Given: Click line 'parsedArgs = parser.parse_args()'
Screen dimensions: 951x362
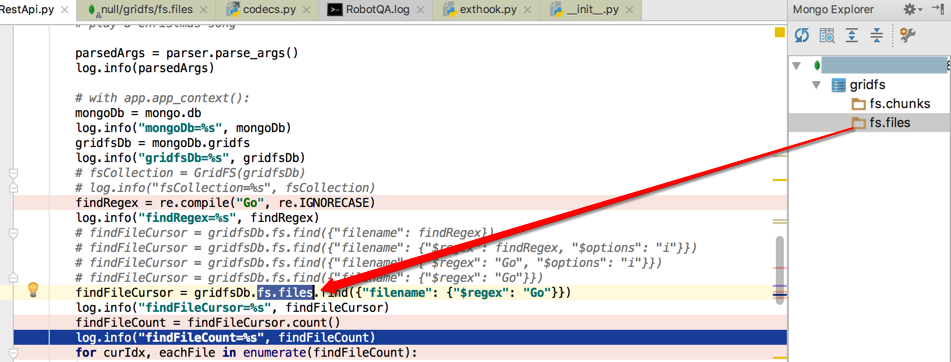Looking at the screenshot, I should point(187,53).
